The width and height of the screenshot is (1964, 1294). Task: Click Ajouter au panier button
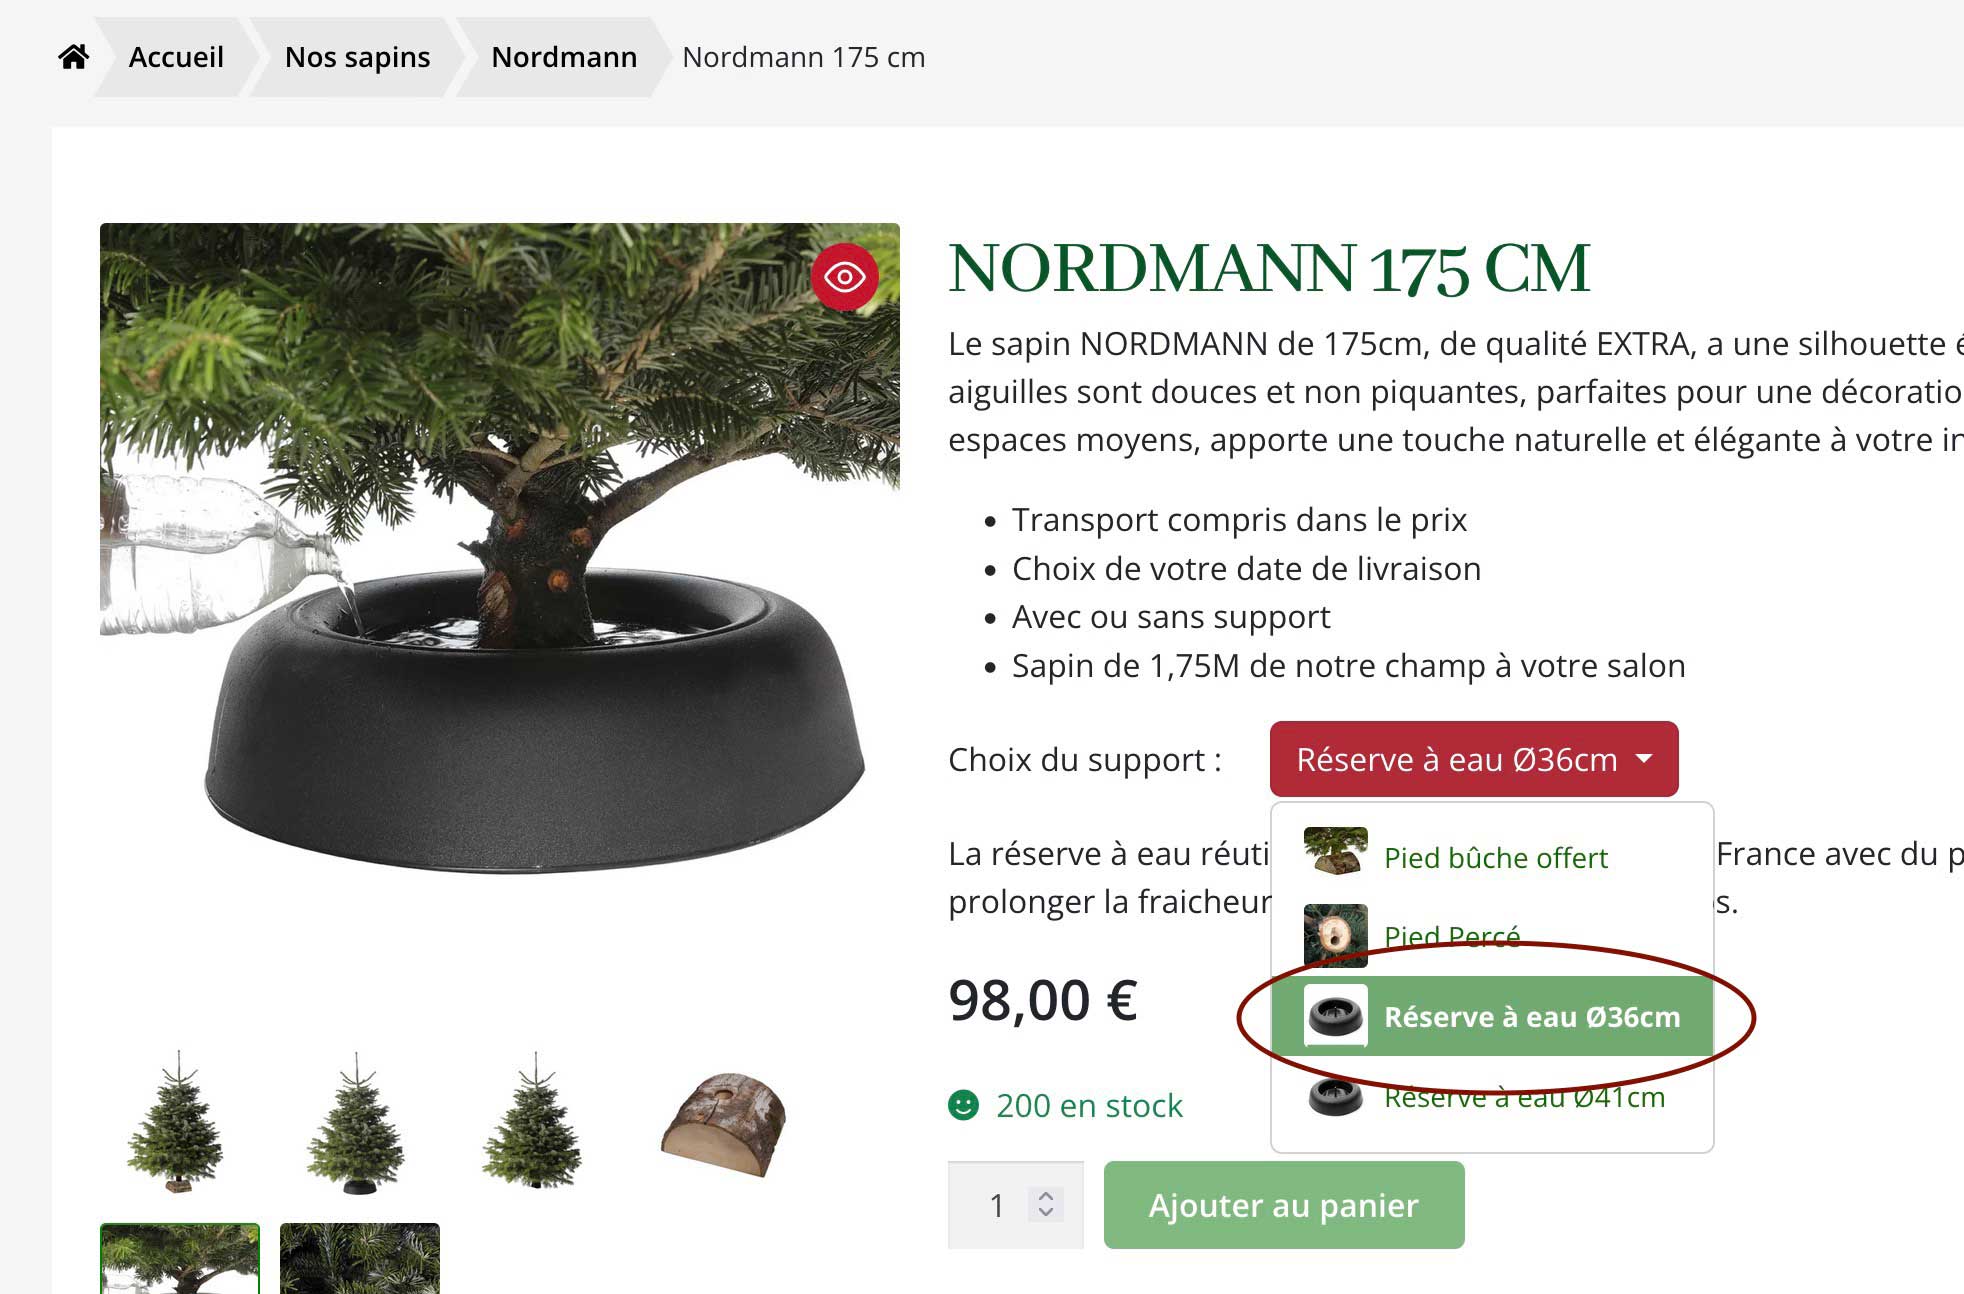coord(1284,1205)
